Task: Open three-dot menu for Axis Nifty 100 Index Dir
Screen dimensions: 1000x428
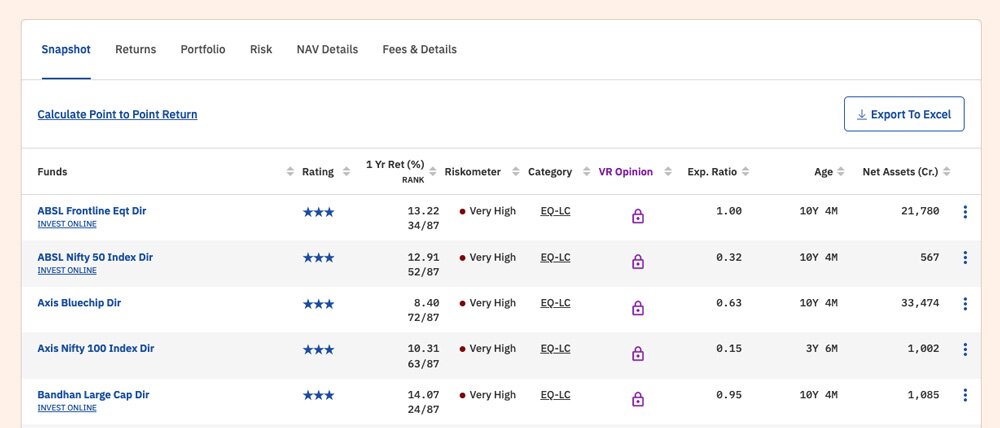Action: [x=965, y=349]
